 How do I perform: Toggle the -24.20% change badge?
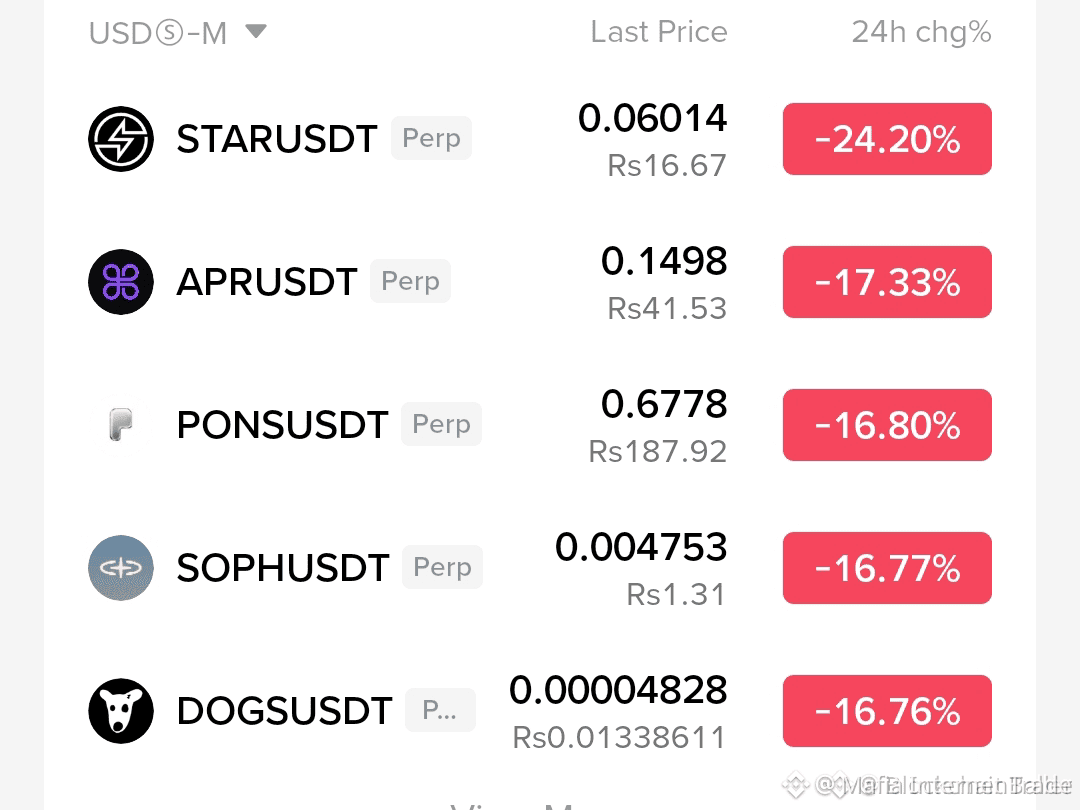coord(887,139)
